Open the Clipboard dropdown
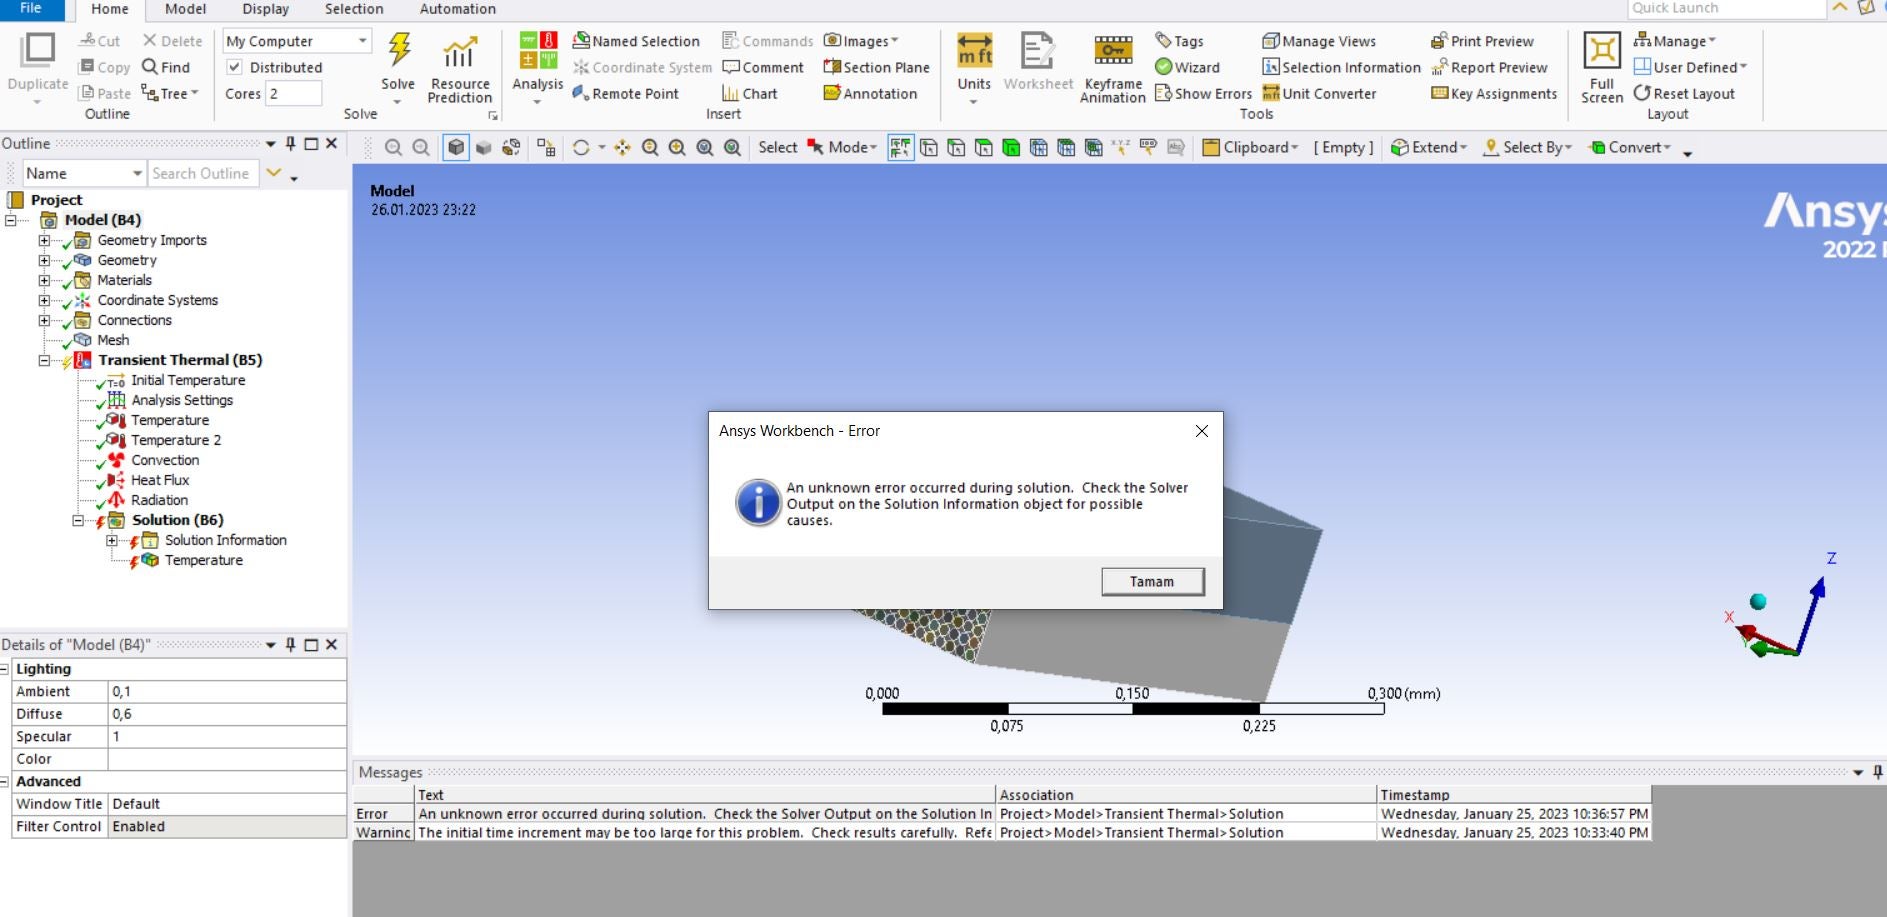 pyautogui.click(x=1251, y=148)
